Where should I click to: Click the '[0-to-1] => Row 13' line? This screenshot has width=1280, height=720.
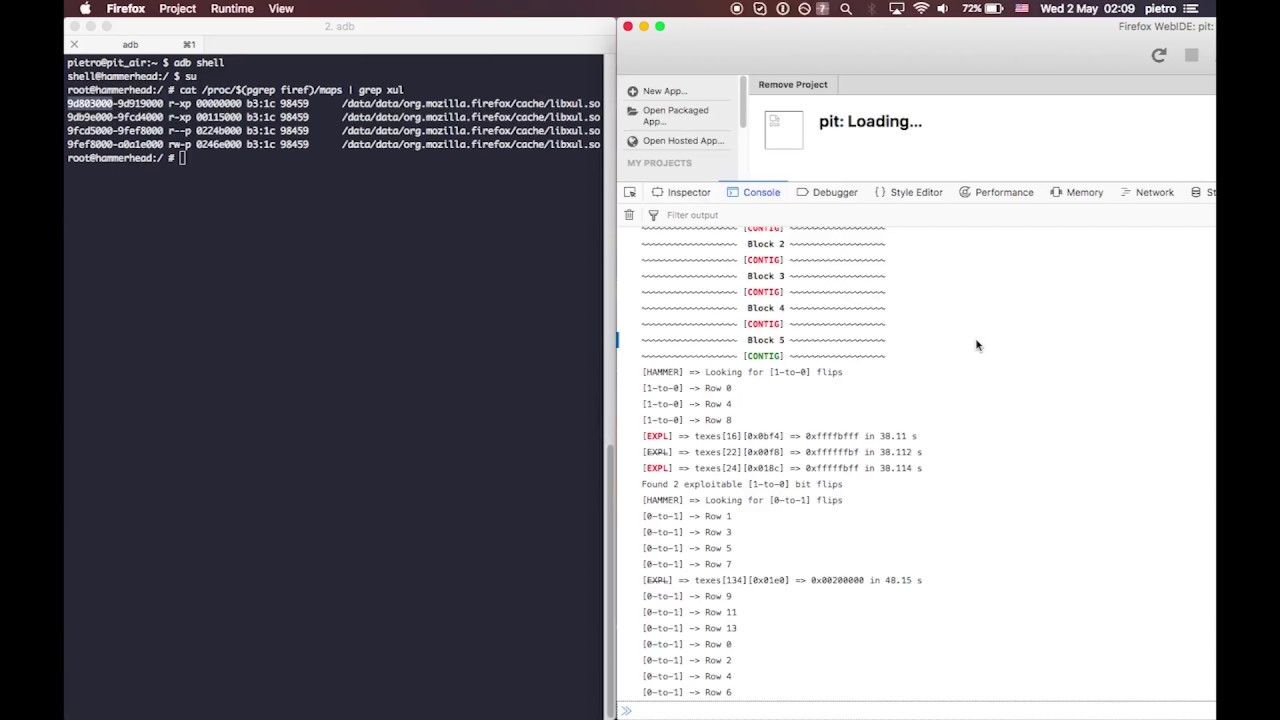[689, 628]
